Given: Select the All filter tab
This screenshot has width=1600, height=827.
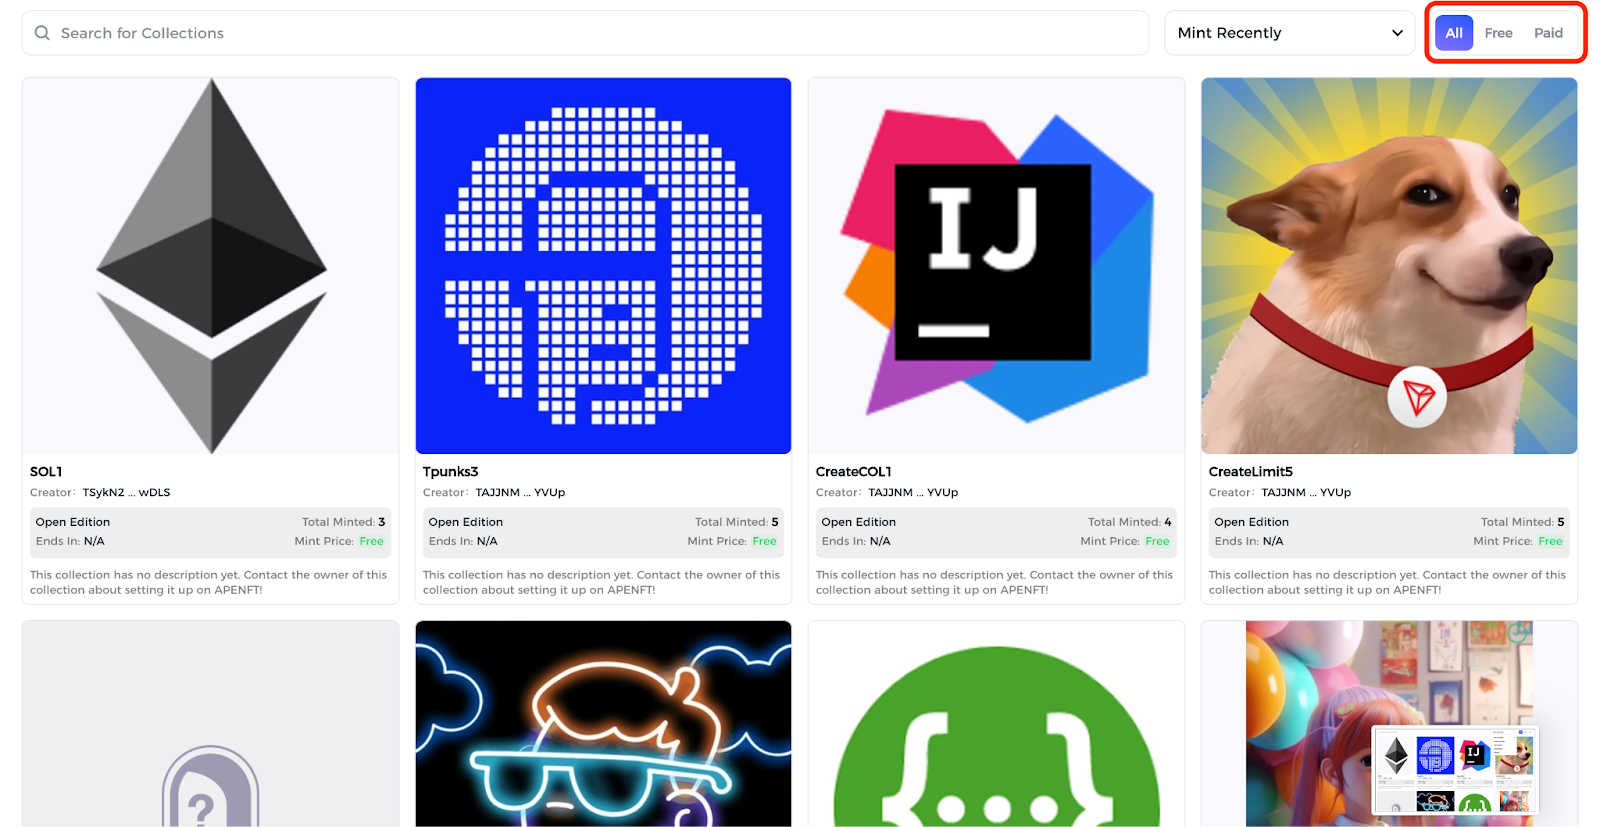Looking at the screenshot, I should click(x=1454, y=33).
